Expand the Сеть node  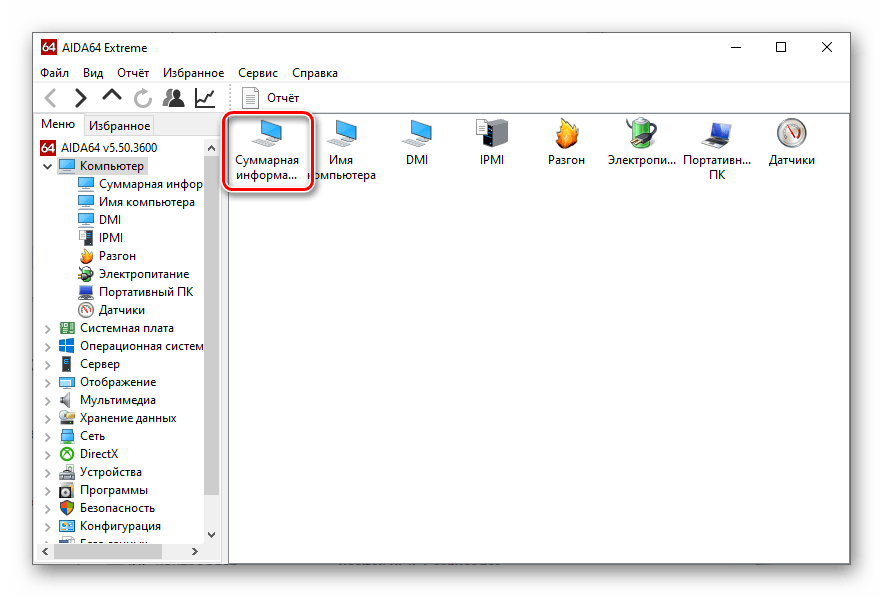coord(47,436)
